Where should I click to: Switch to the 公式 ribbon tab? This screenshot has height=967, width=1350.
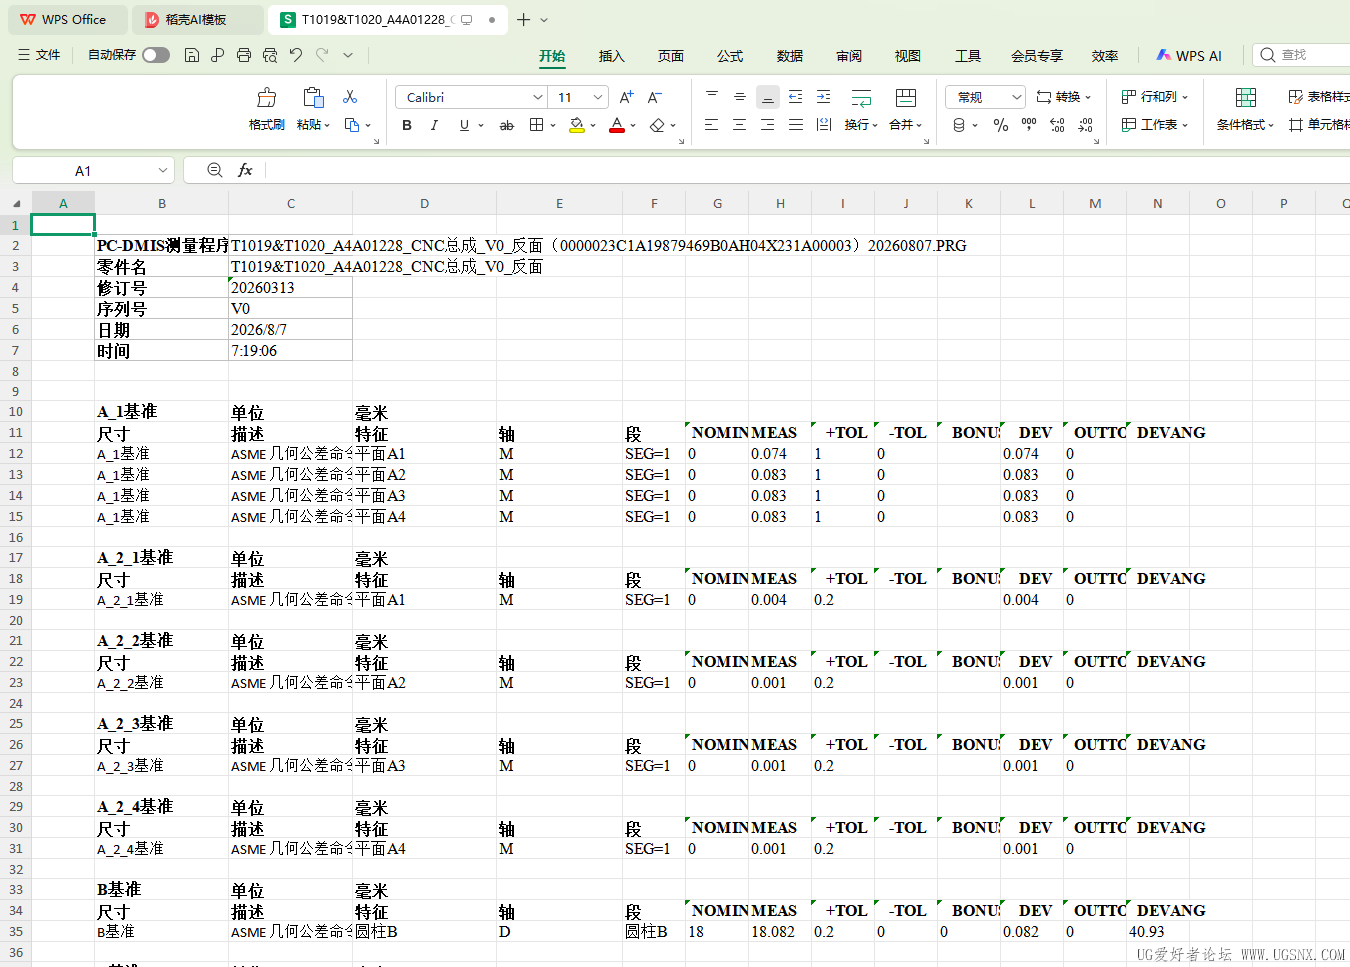pos(730,56)
